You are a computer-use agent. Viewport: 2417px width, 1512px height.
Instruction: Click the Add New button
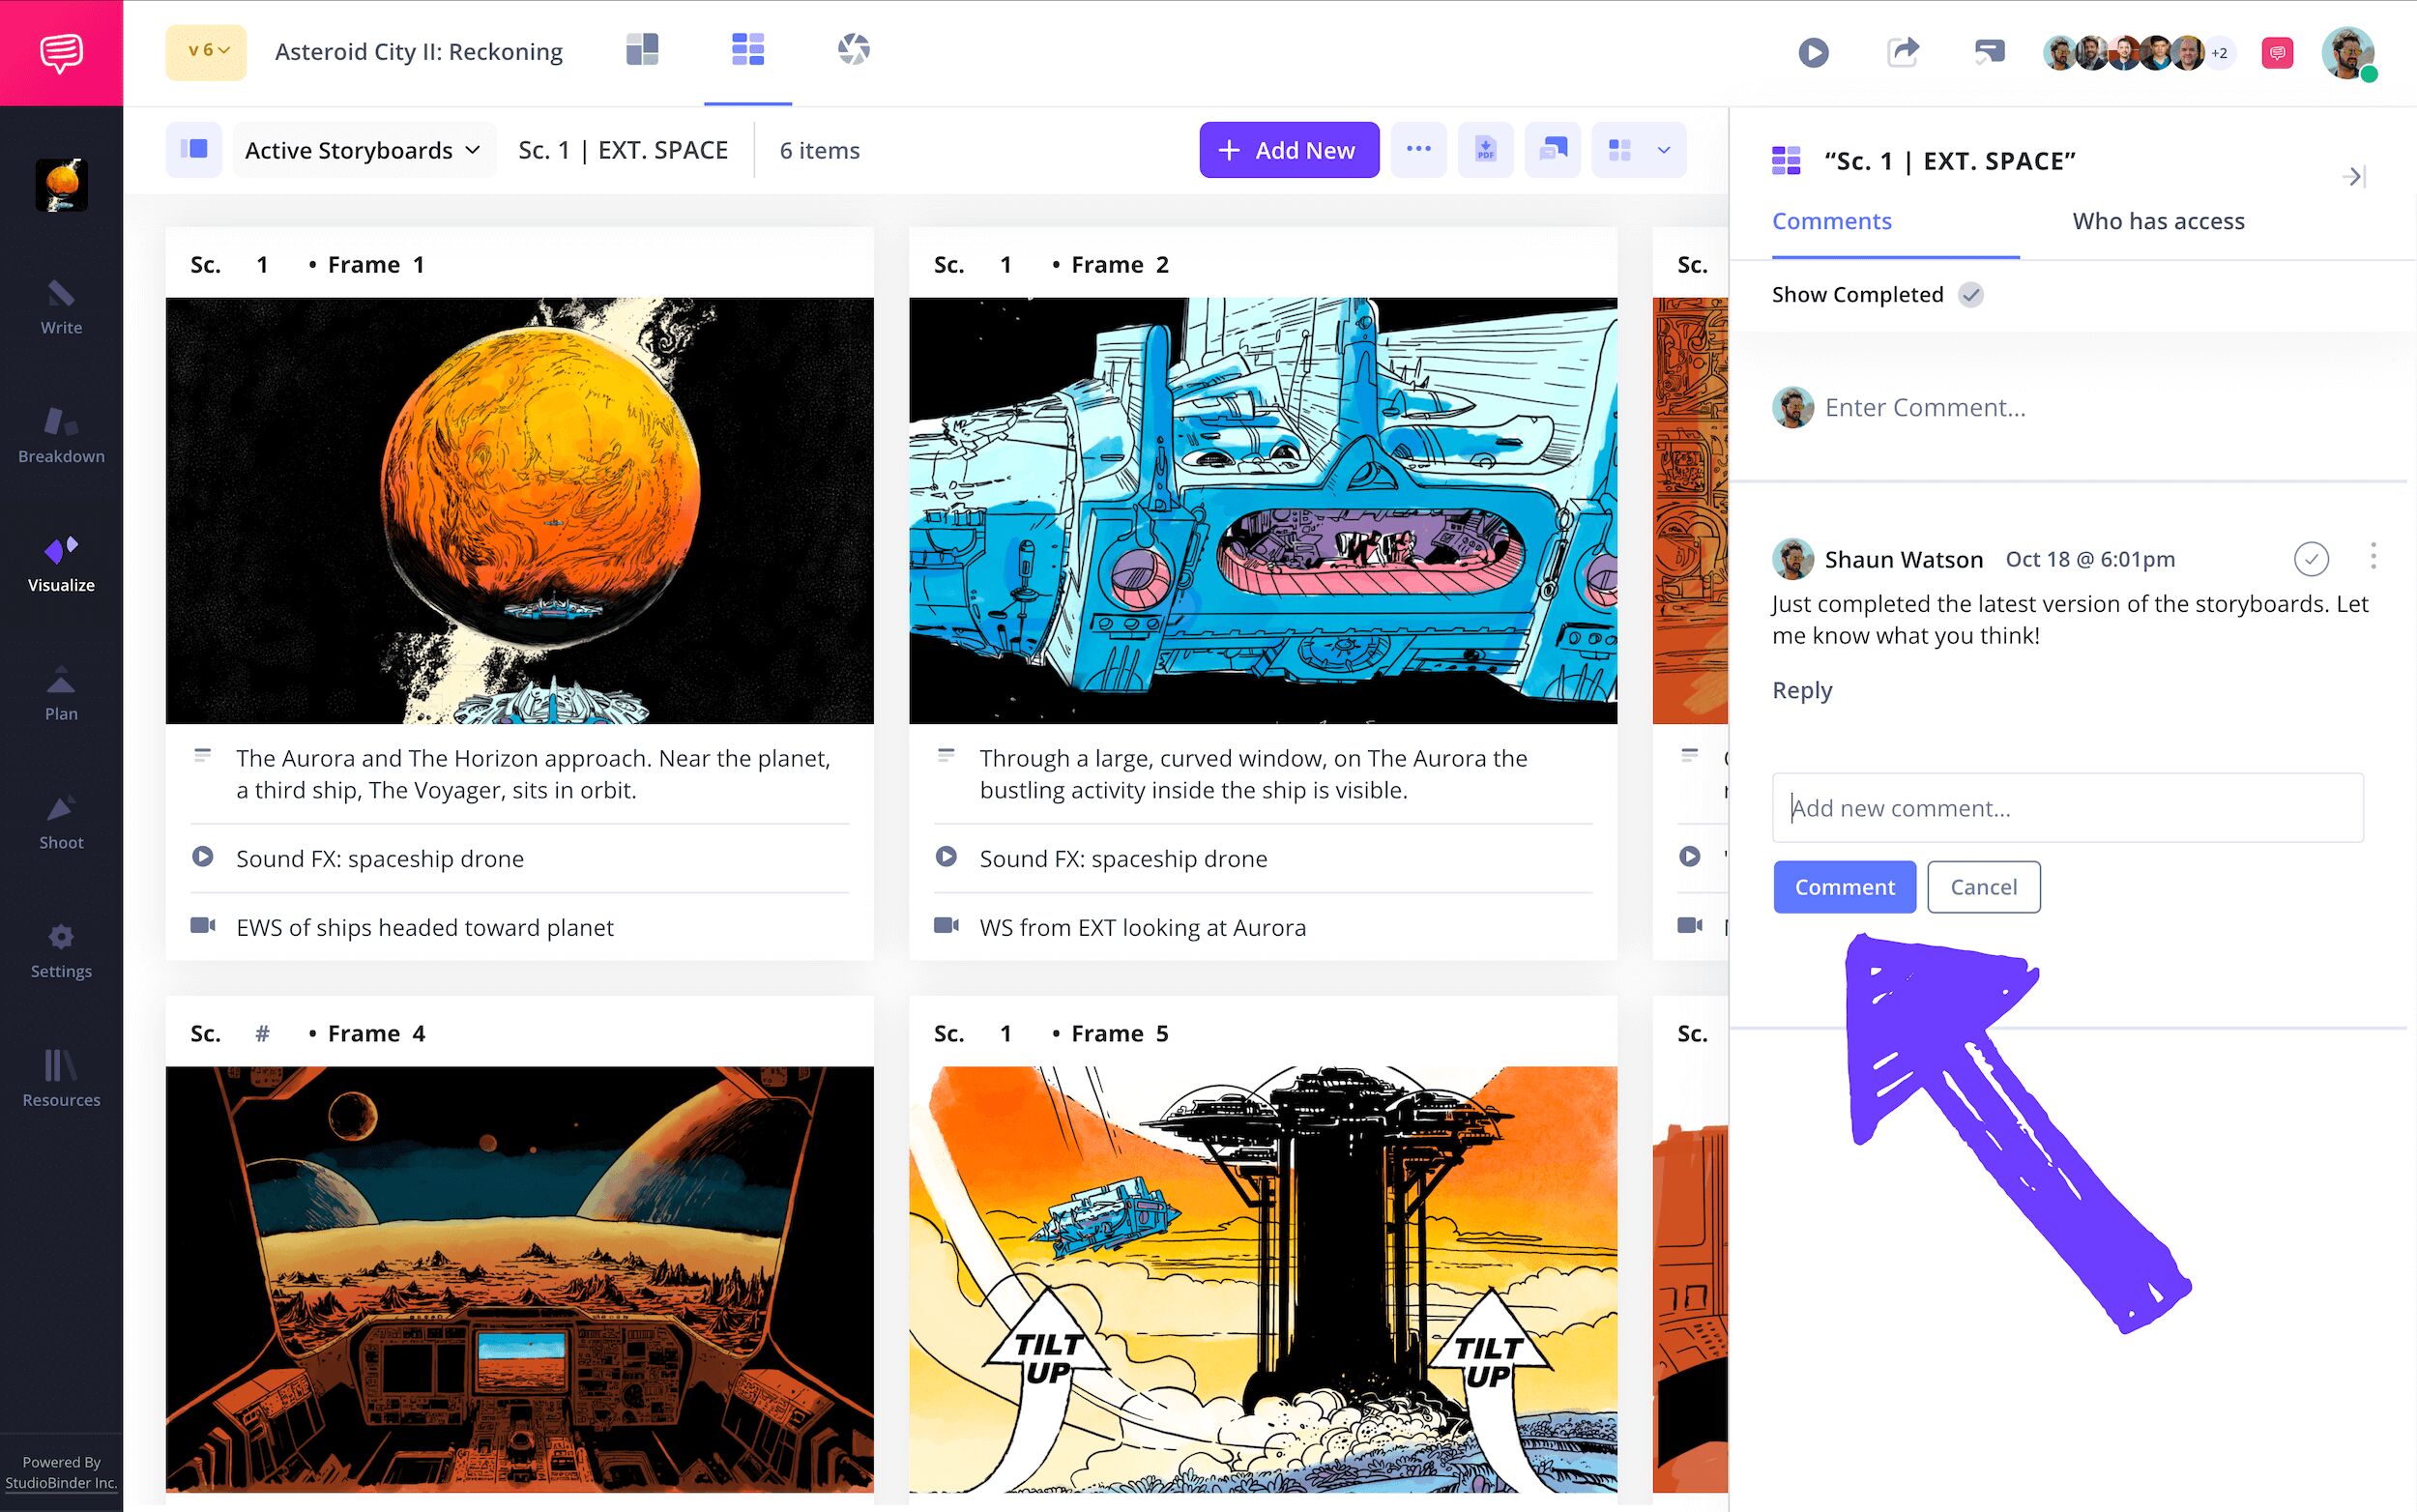tap(1288, 150)
